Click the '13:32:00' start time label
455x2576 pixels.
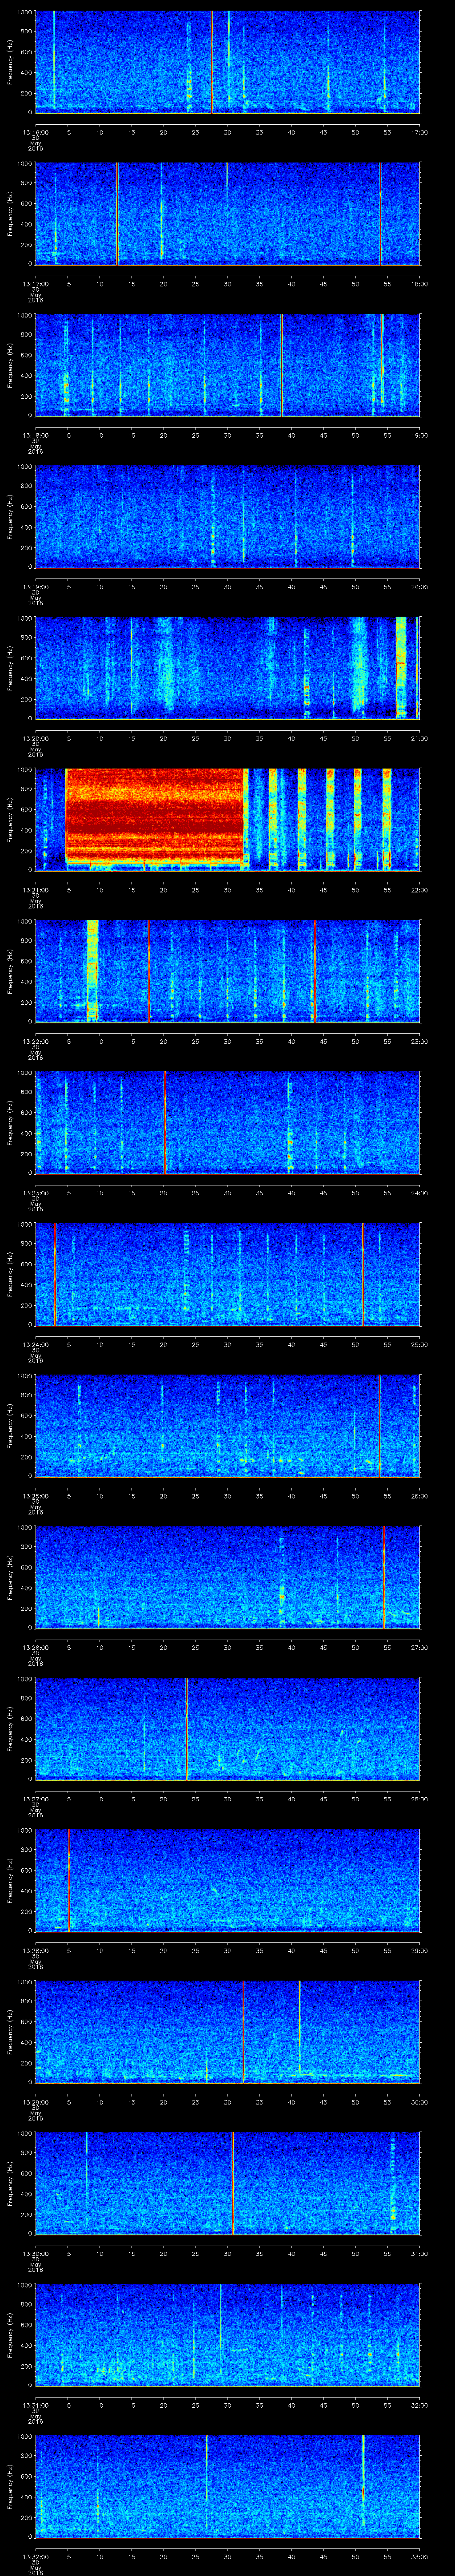(x=35, y=2555)
